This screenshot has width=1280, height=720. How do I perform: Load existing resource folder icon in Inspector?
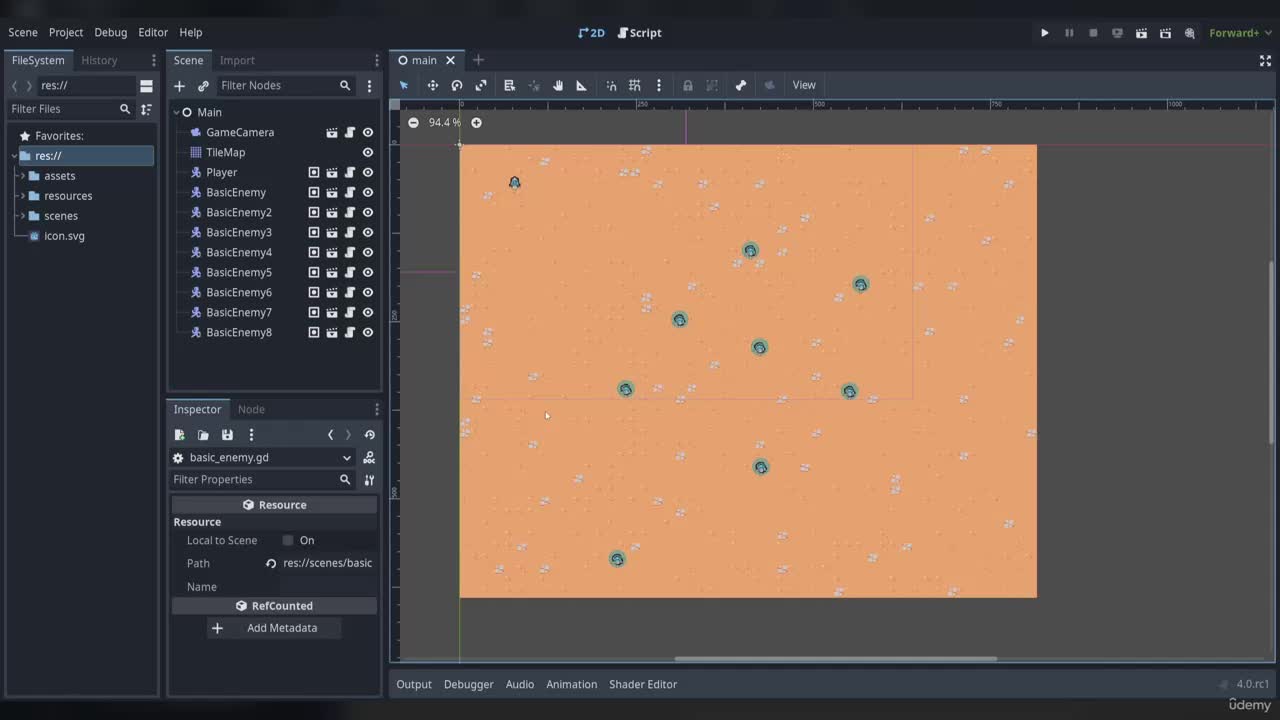click(203, 435)
